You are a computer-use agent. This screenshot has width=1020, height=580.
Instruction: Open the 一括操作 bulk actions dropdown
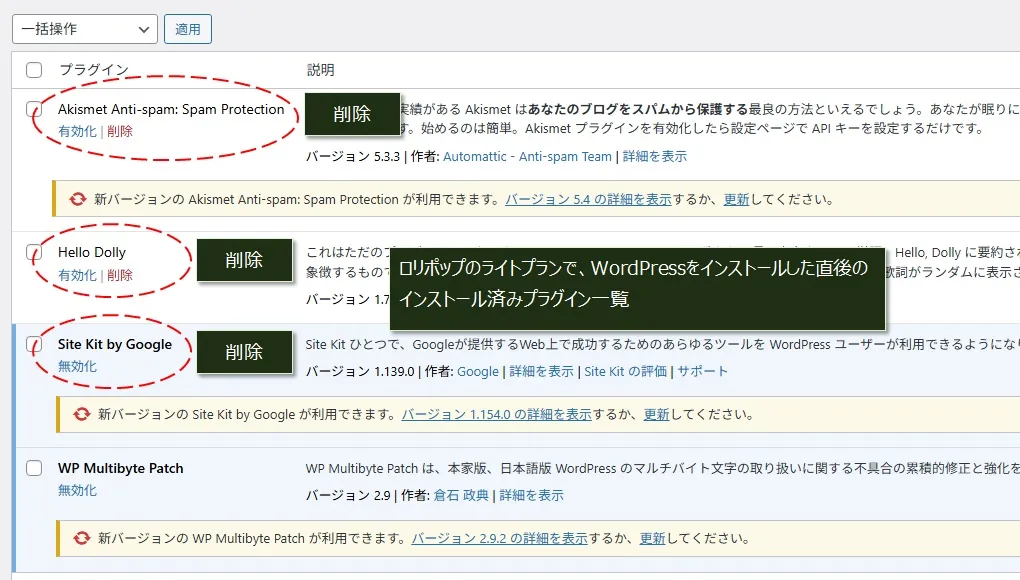84,29
